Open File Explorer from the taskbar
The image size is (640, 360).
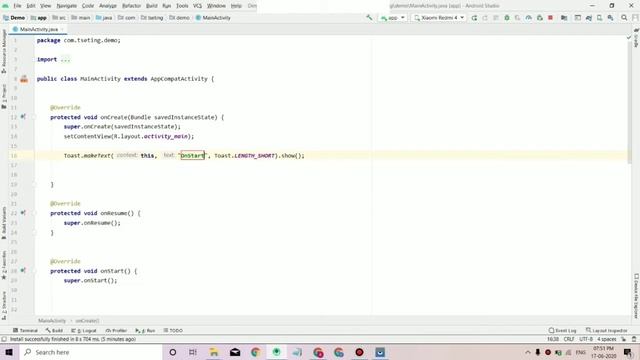(214, 352)
